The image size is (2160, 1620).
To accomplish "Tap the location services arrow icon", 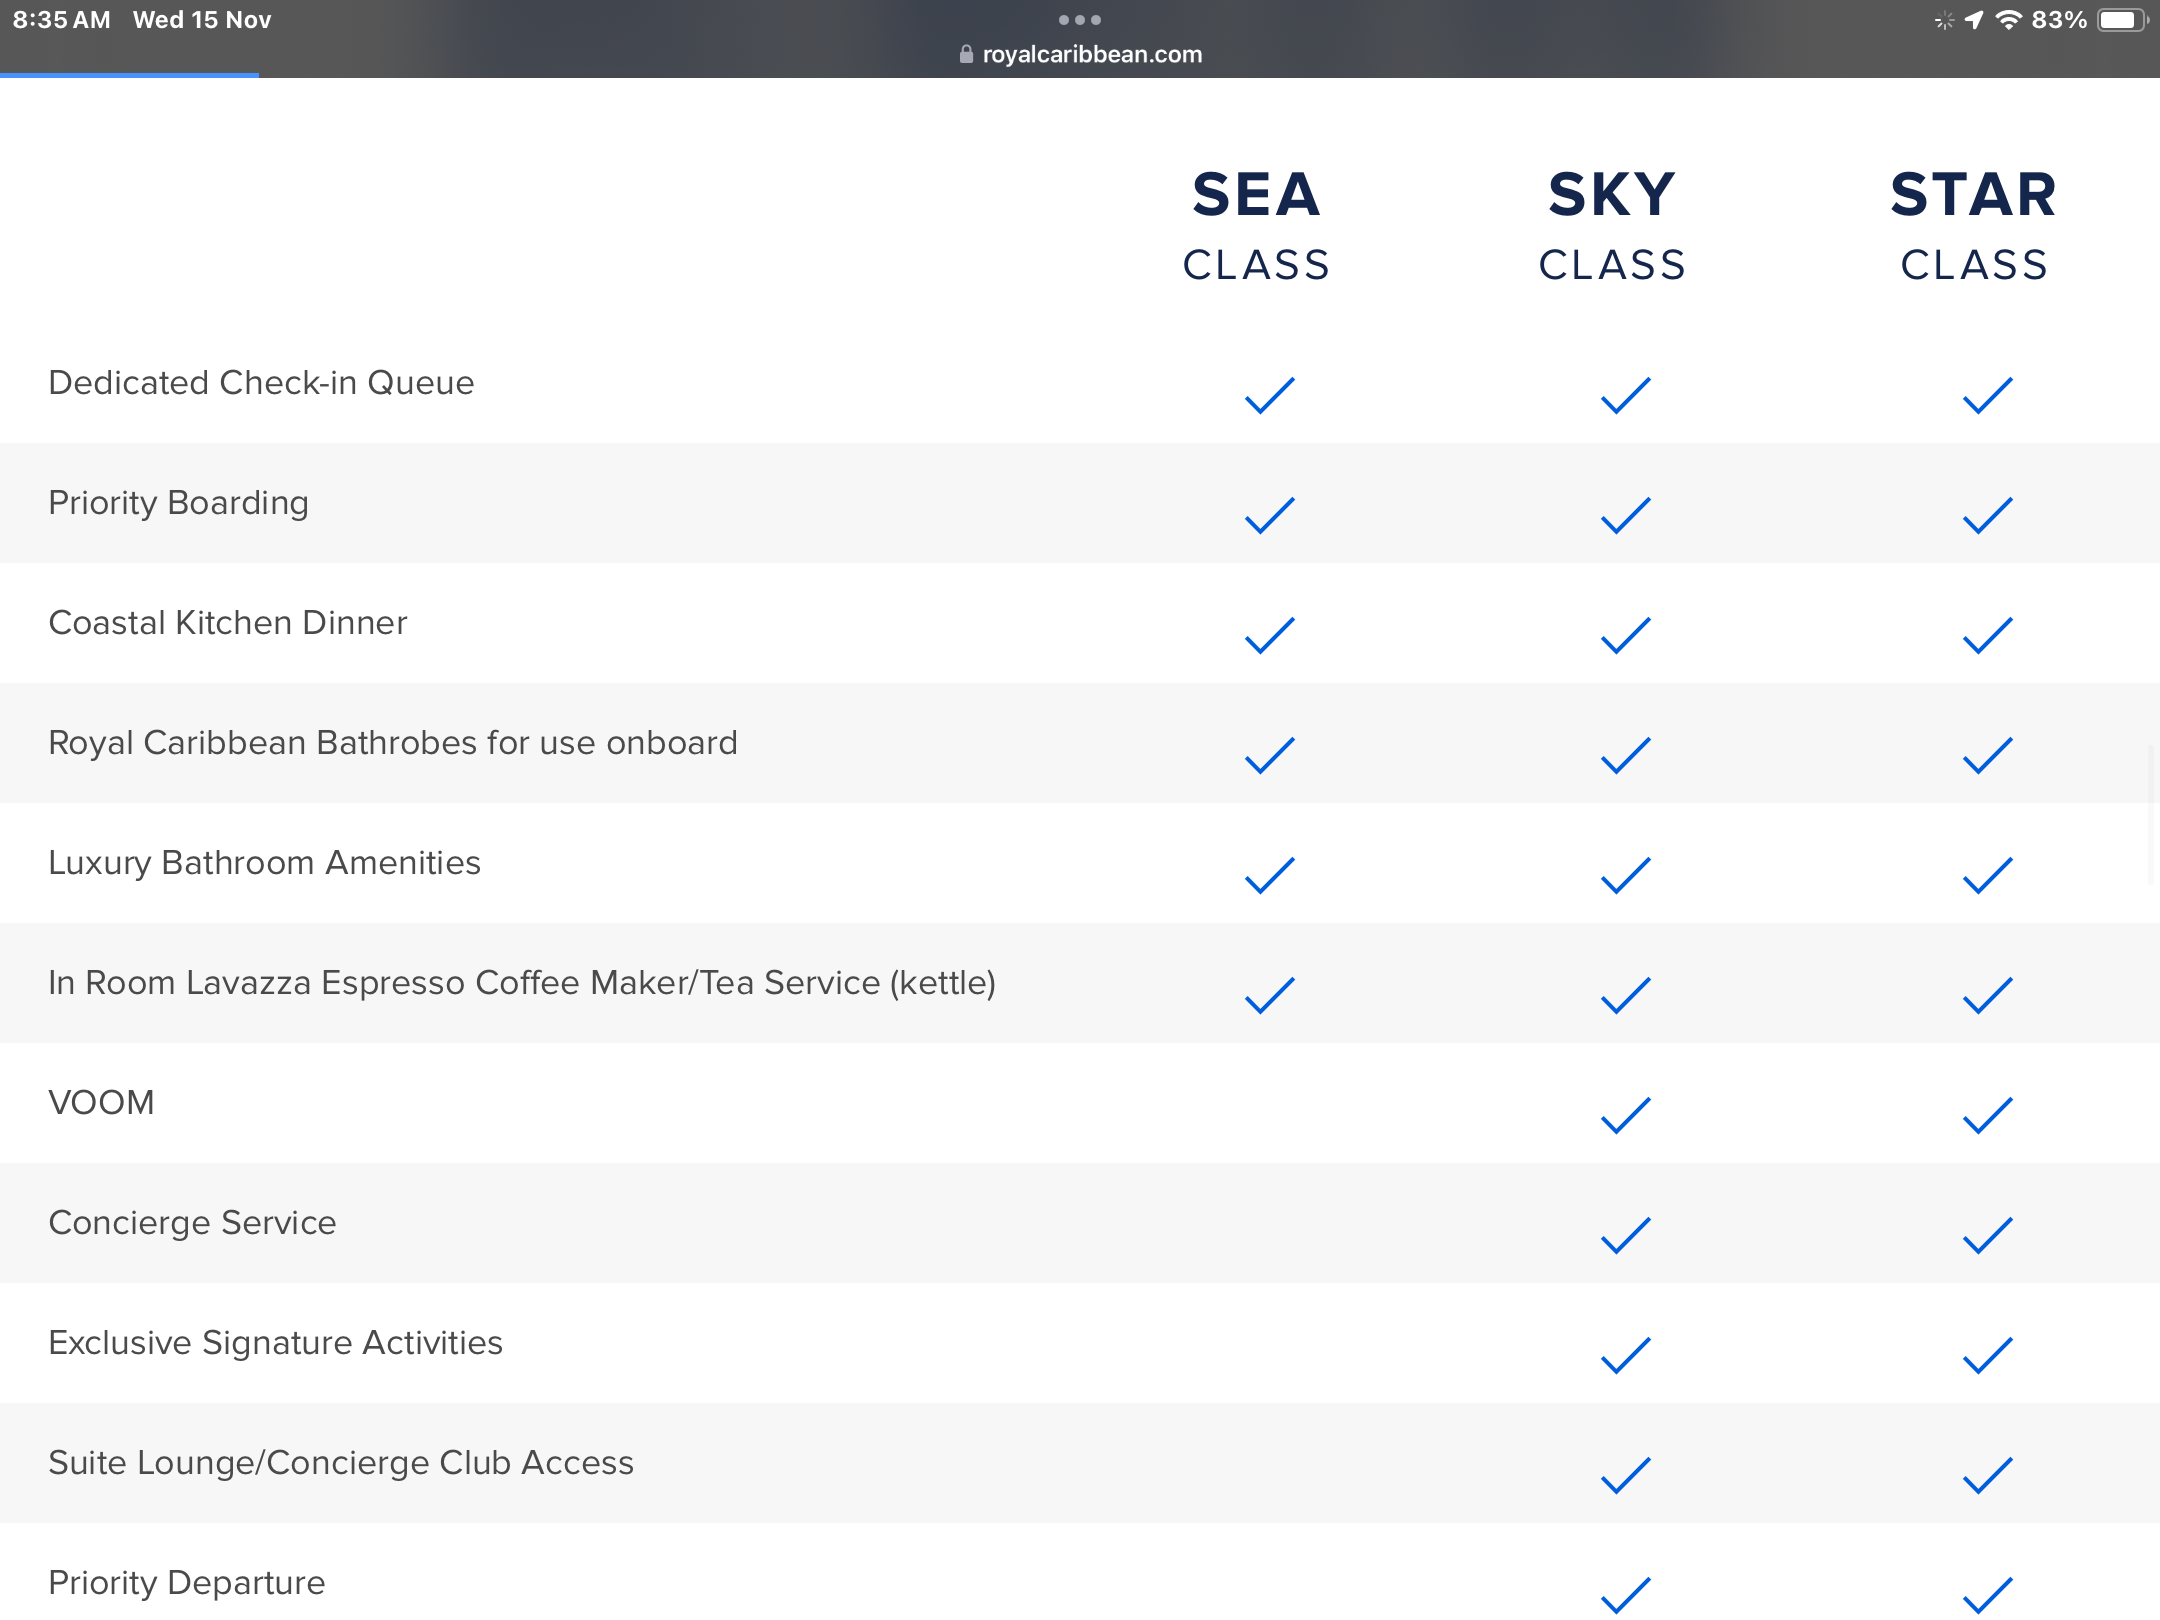I will point(1974,20).
